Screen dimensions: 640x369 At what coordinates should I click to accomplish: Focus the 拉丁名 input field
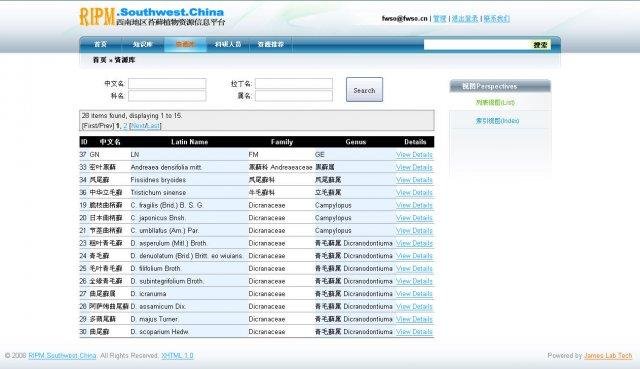tap(294, 84)
